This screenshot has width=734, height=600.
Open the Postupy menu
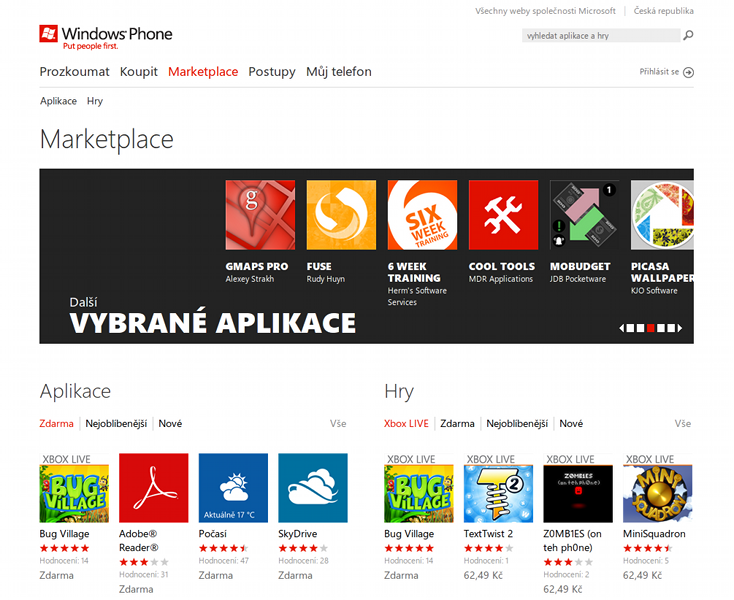pyautogui.click(x=272, y=72)
